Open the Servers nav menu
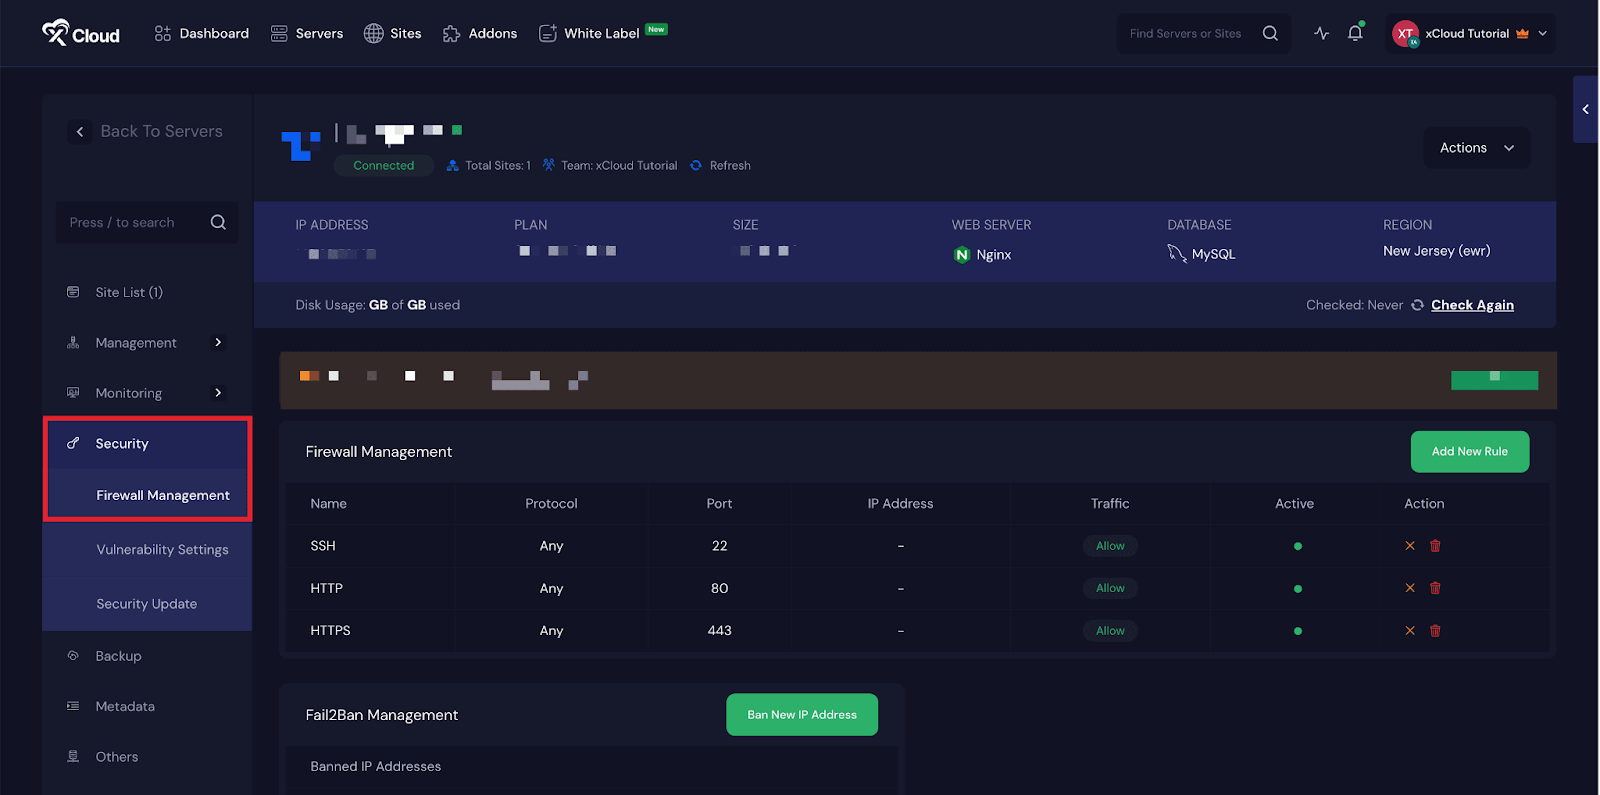The height and width of the screenshot is (795, 1600). point(307,33)
